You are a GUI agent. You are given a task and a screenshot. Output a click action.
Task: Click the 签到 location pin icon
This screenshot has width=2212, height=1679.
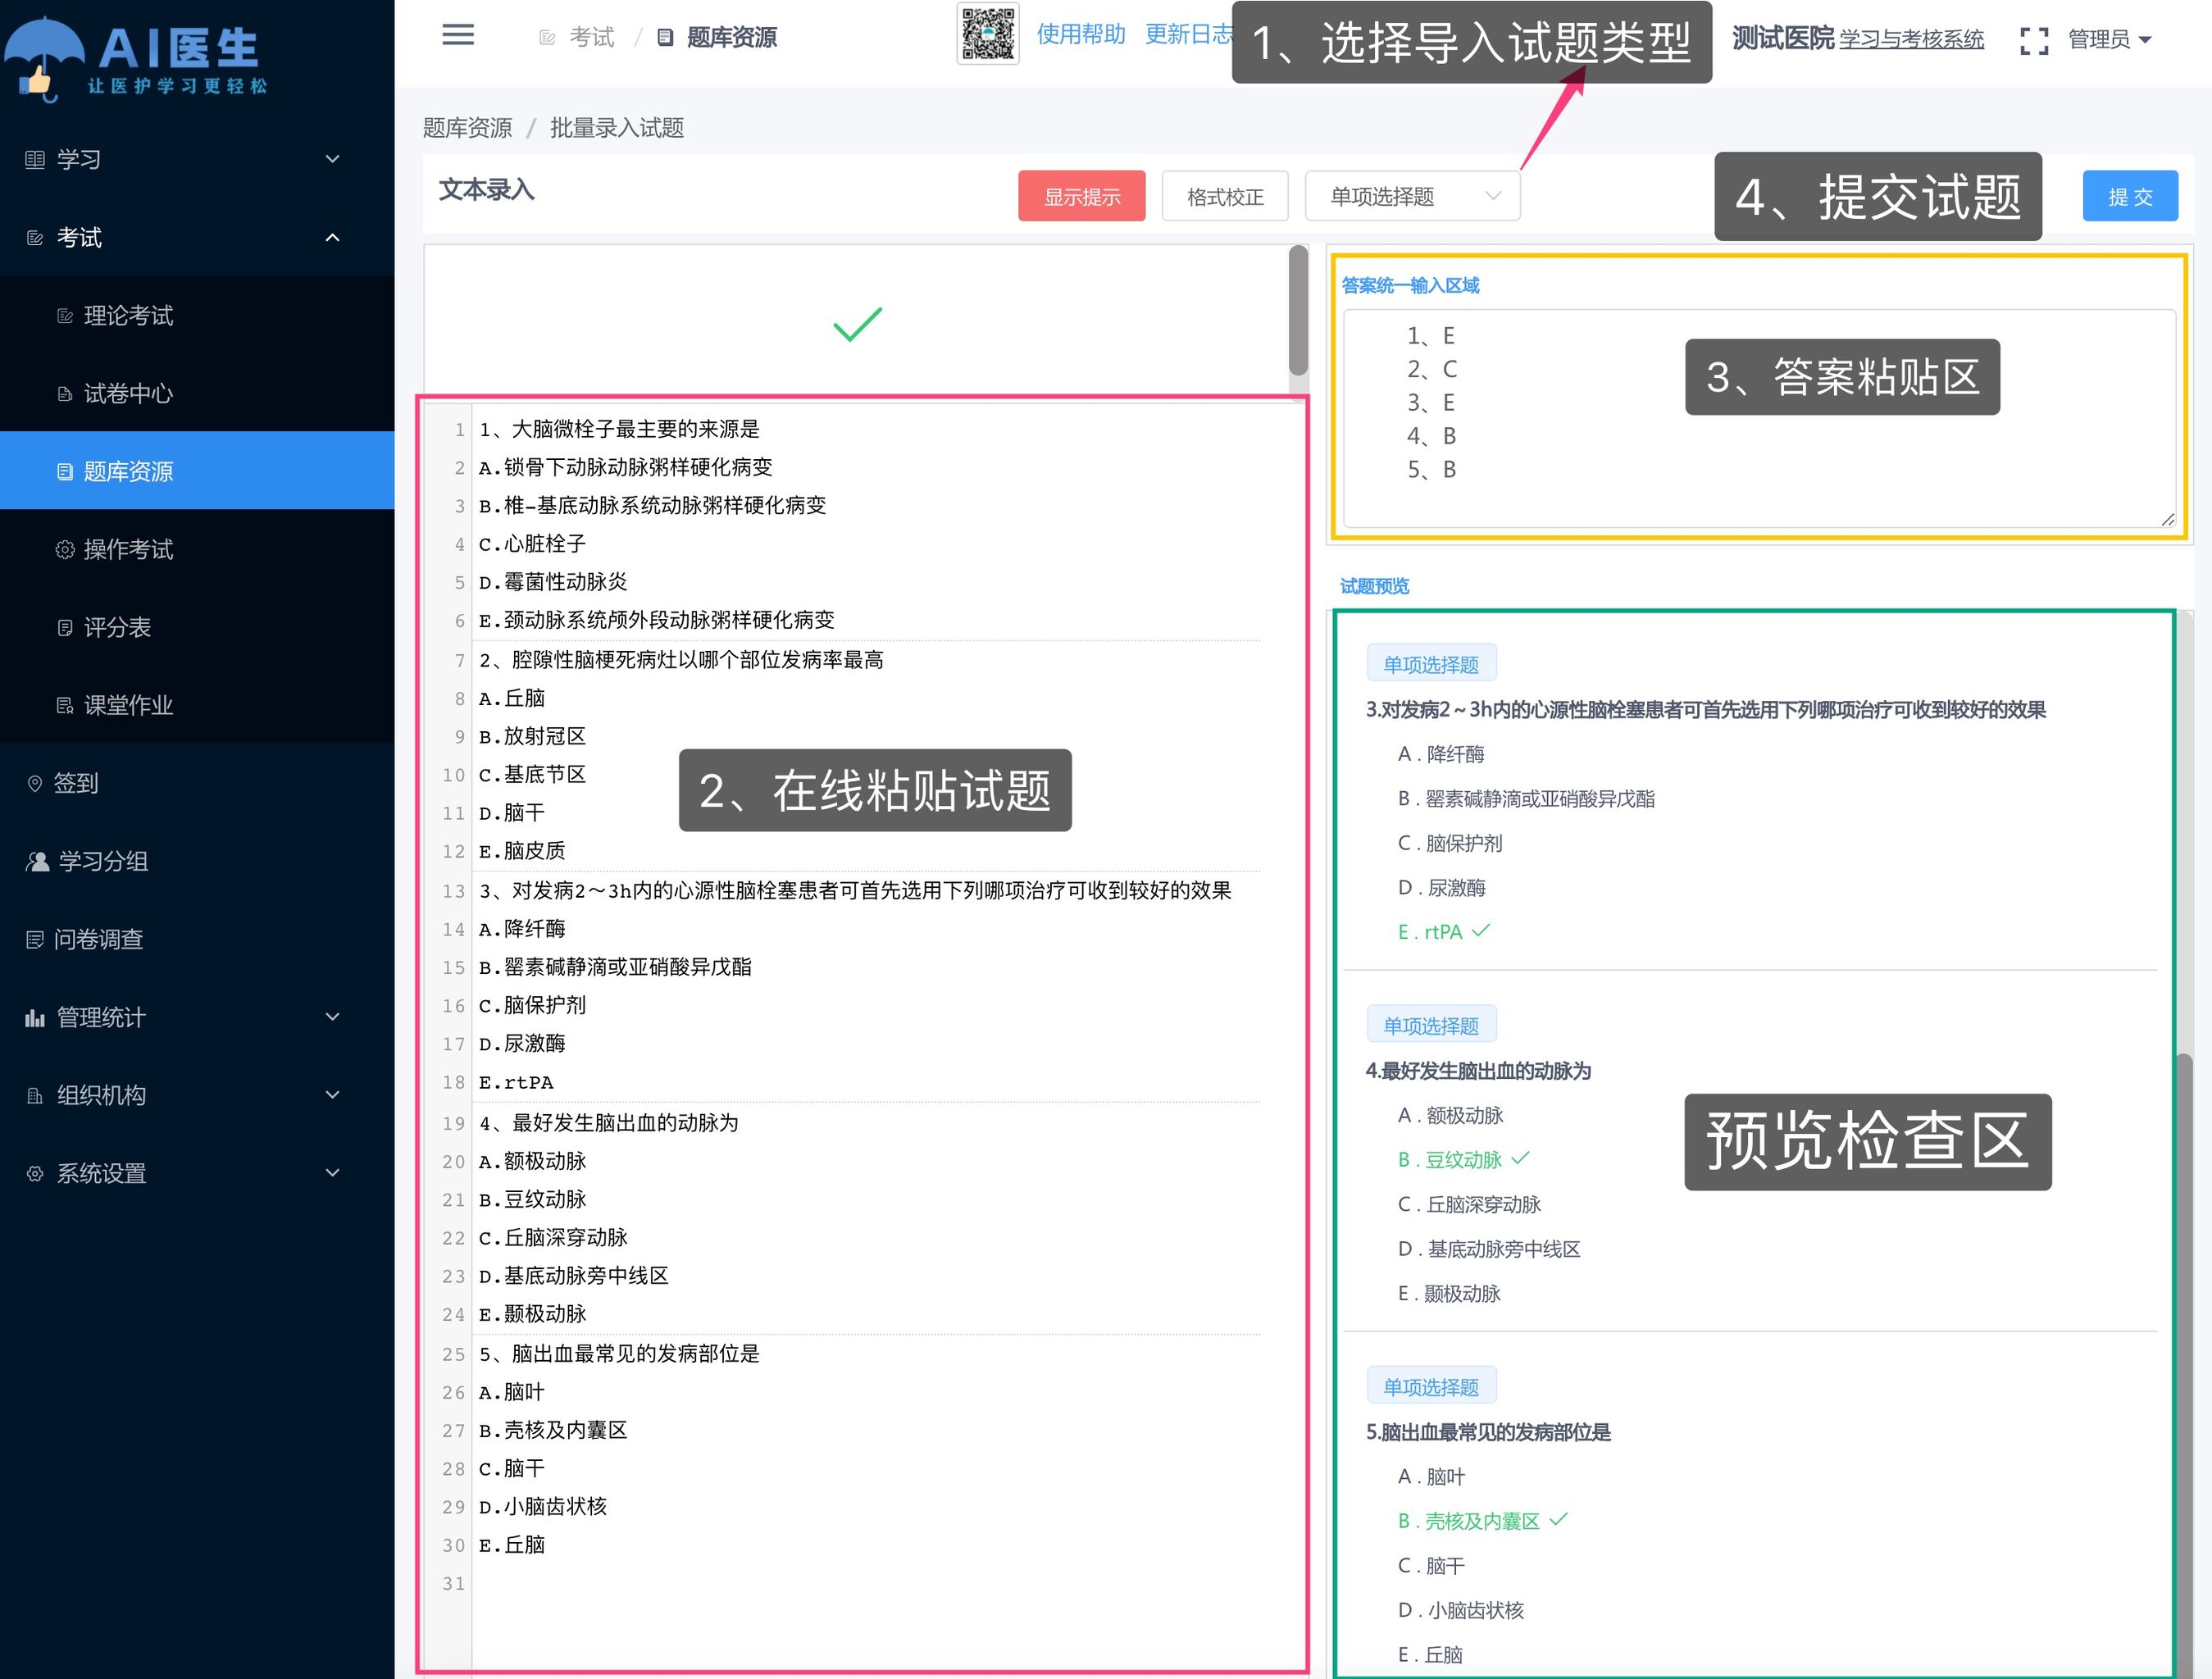pos(35,784)
